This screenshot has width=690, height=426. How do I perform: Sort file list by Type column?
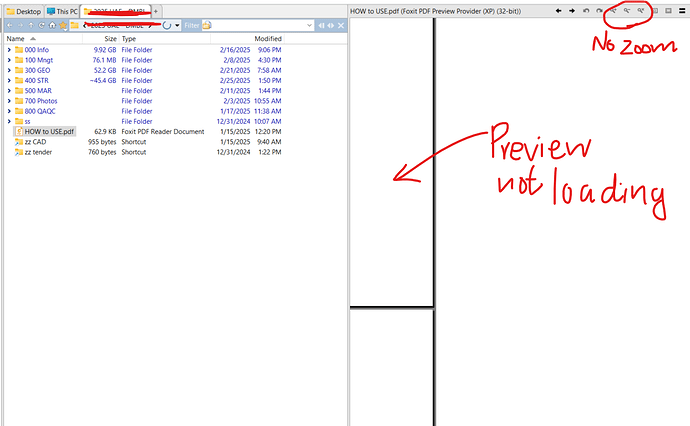[165, 39]
